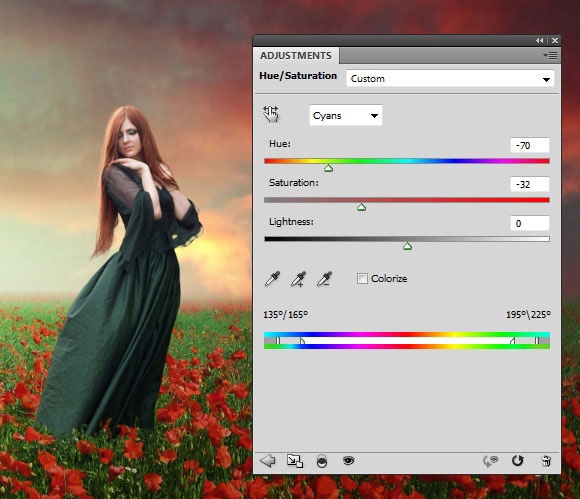Open the Custom preset dropdown
Screen dimensions: 580x499
[450, 79]
